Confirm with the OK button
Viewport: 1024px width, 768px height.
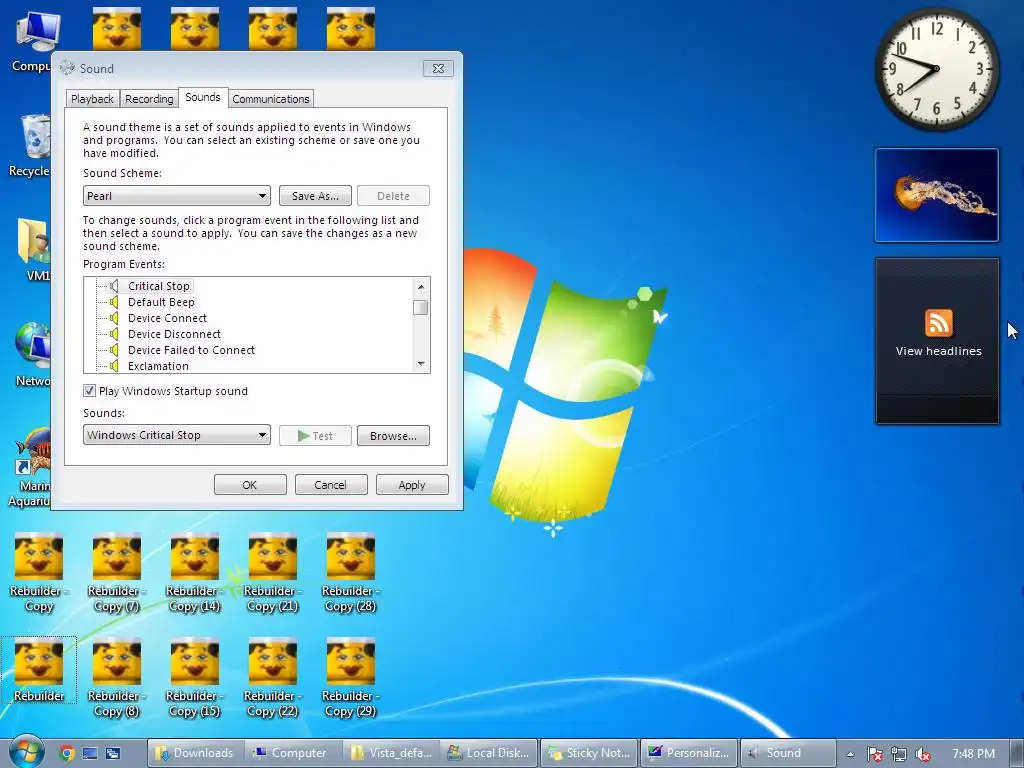(250, 485)
